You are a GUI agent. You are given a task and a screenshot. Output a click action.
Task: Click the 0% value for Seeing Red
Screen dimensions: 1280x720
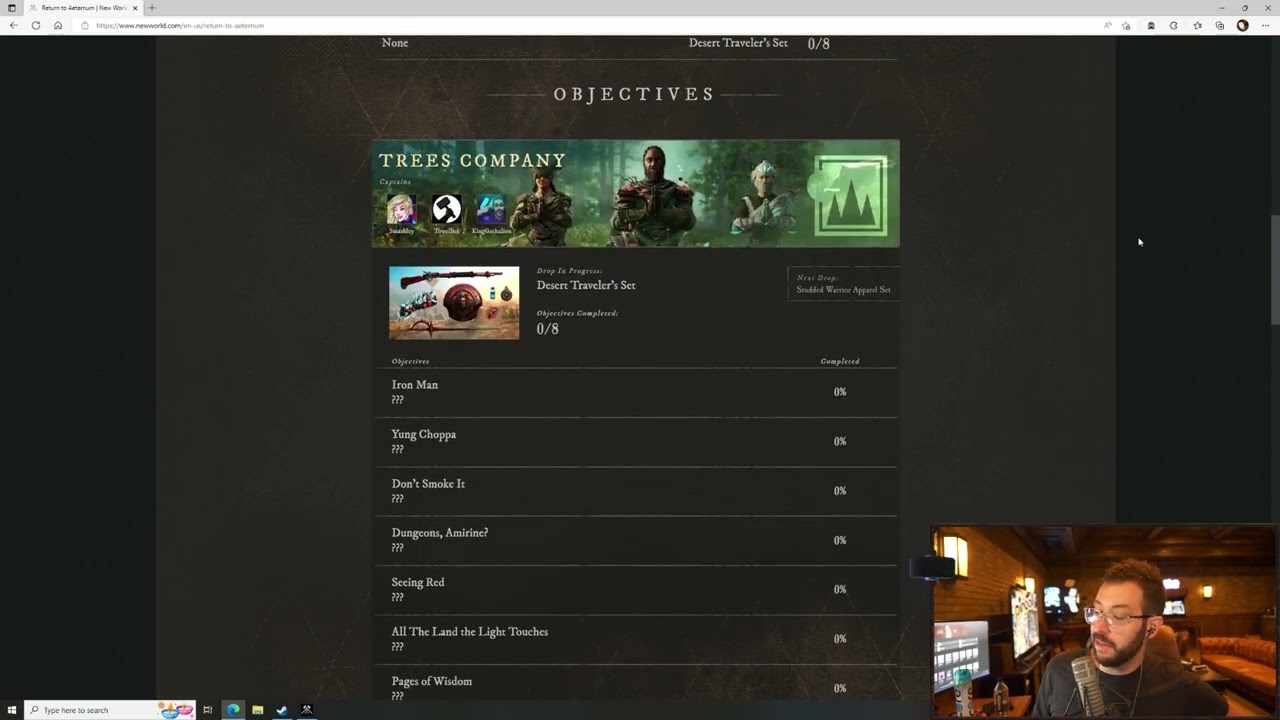[x=840, y=589]
